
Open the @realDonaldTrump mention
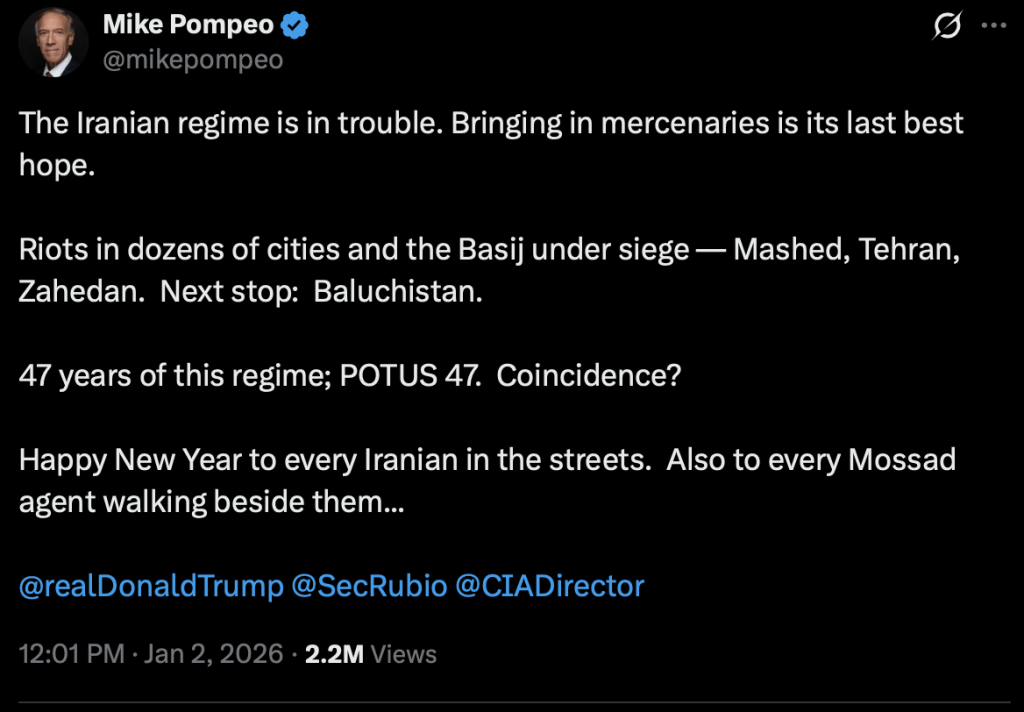(x=151, y=586)
